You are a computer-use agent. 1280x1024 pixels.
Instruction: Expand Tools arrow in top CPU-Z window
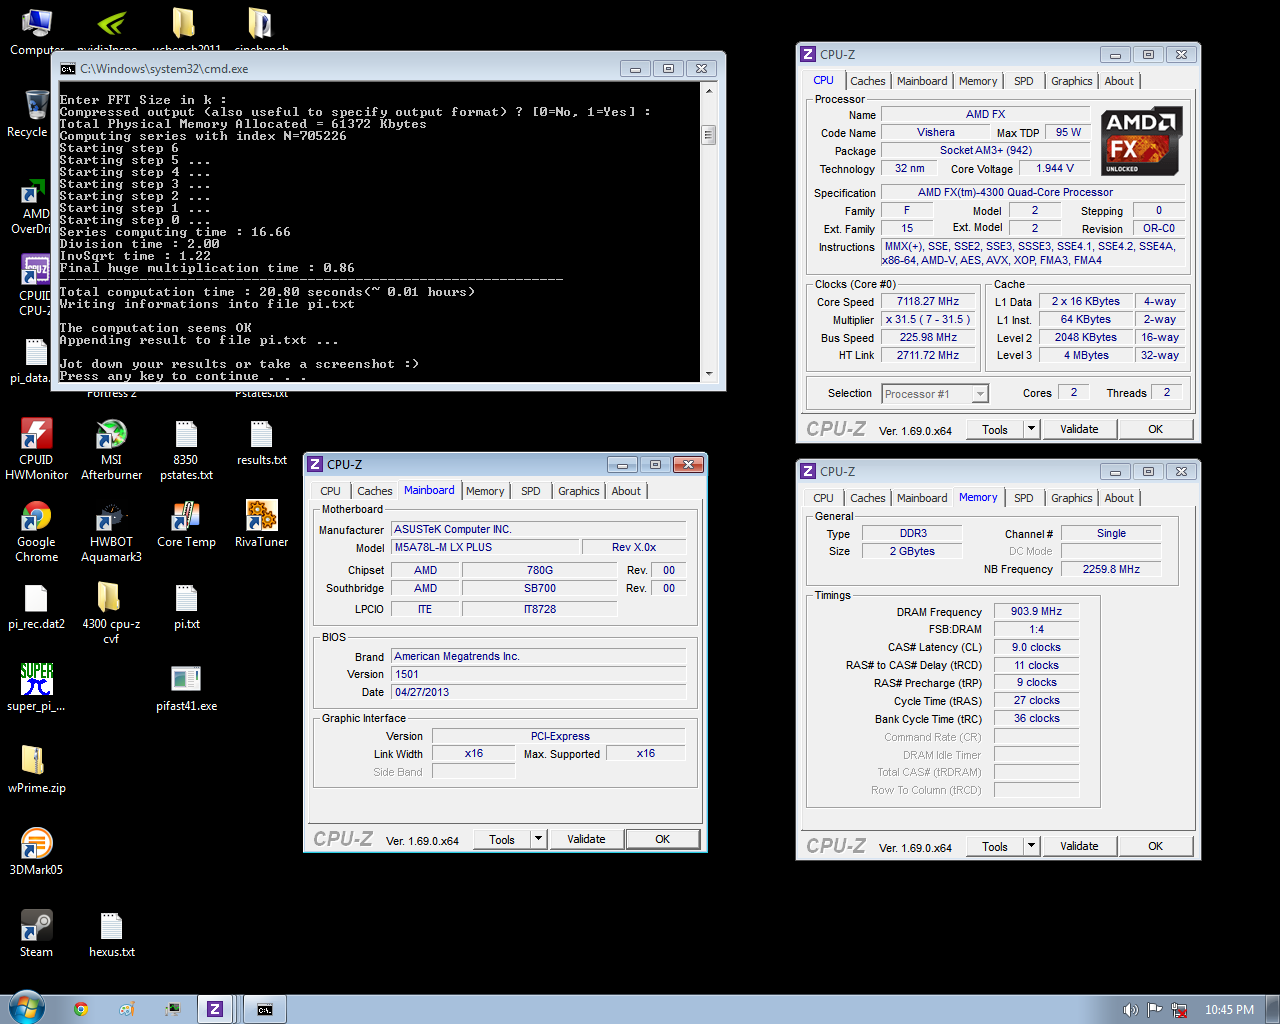(x=1031, y=429)
